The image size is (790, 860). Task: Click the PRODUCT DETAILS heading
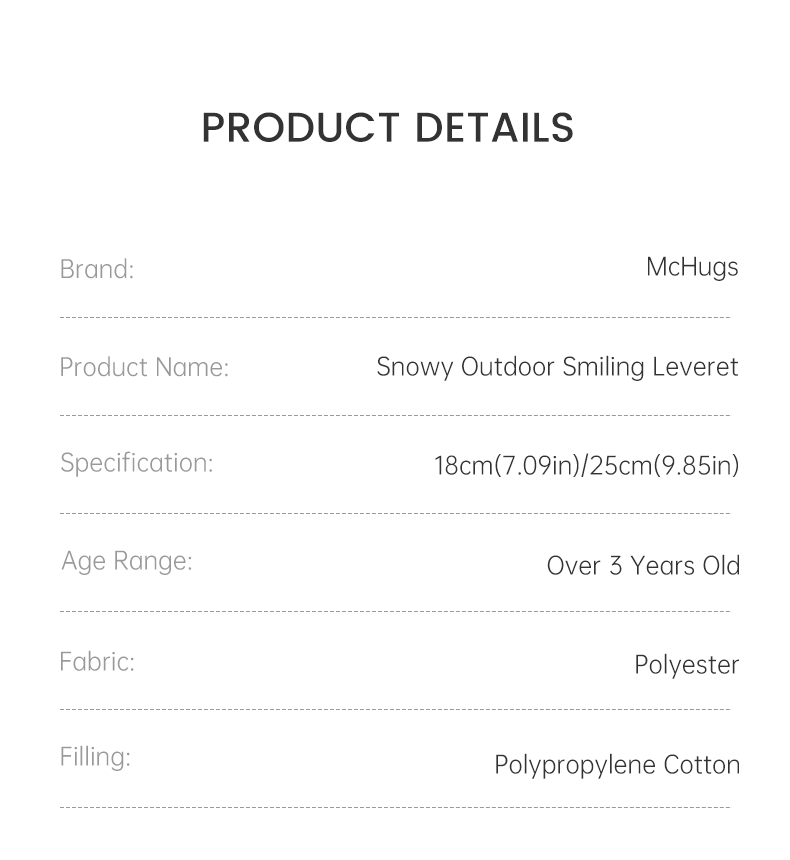click(388, 128)
